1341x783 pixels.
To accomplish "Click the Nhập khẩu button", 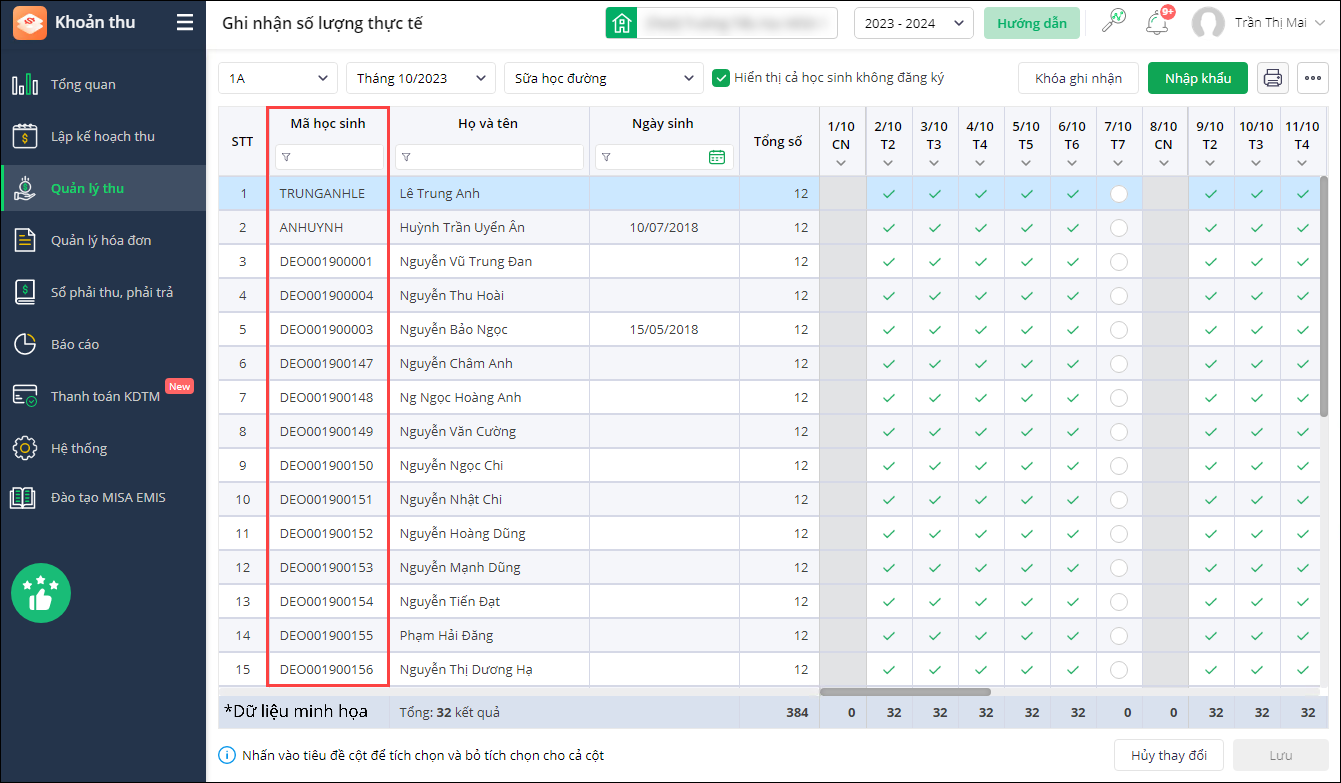I will (1197, 78).
